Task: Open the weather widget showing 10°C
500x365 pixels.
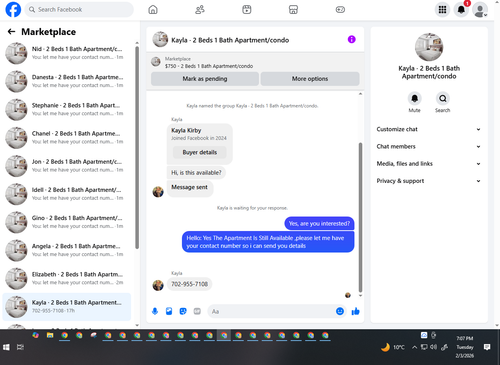Action: click(393, 347)
